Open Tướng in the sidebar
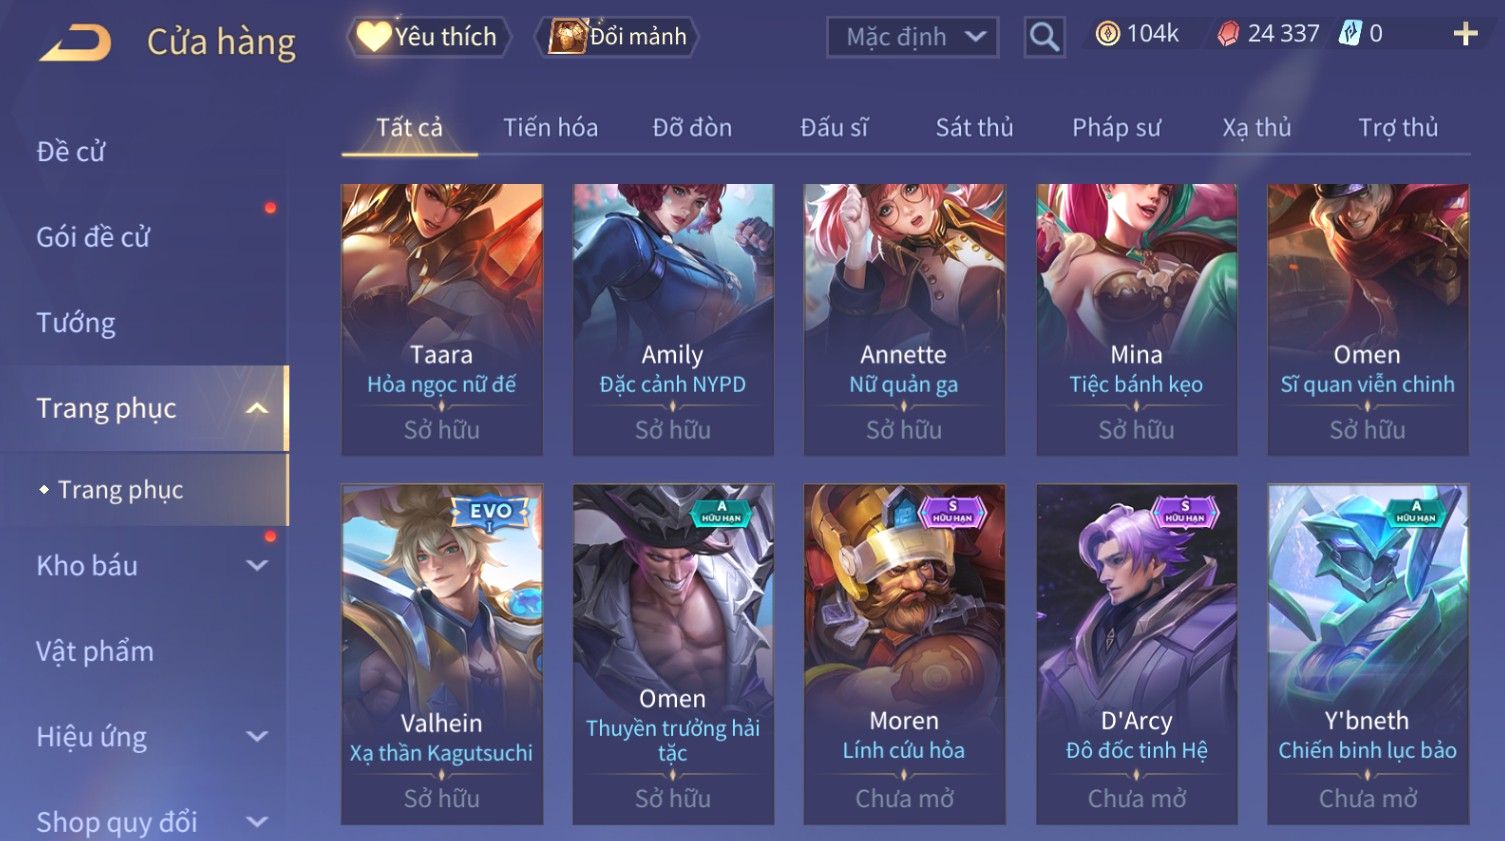 coord(76,323)
